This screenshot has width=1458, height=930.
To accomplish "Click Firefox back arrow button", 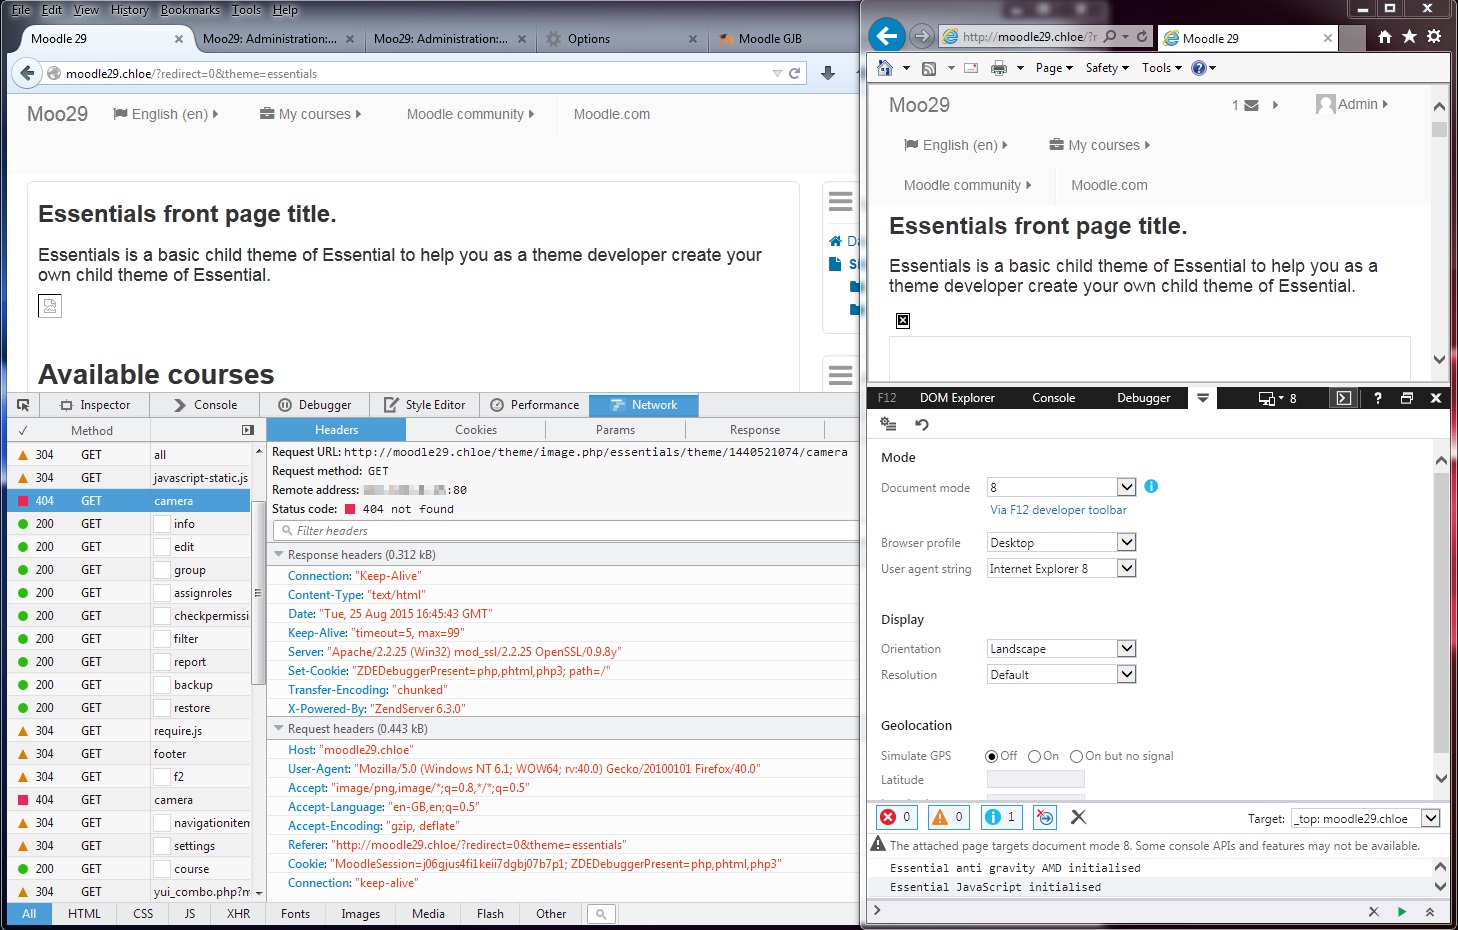I will pos(27,73).
